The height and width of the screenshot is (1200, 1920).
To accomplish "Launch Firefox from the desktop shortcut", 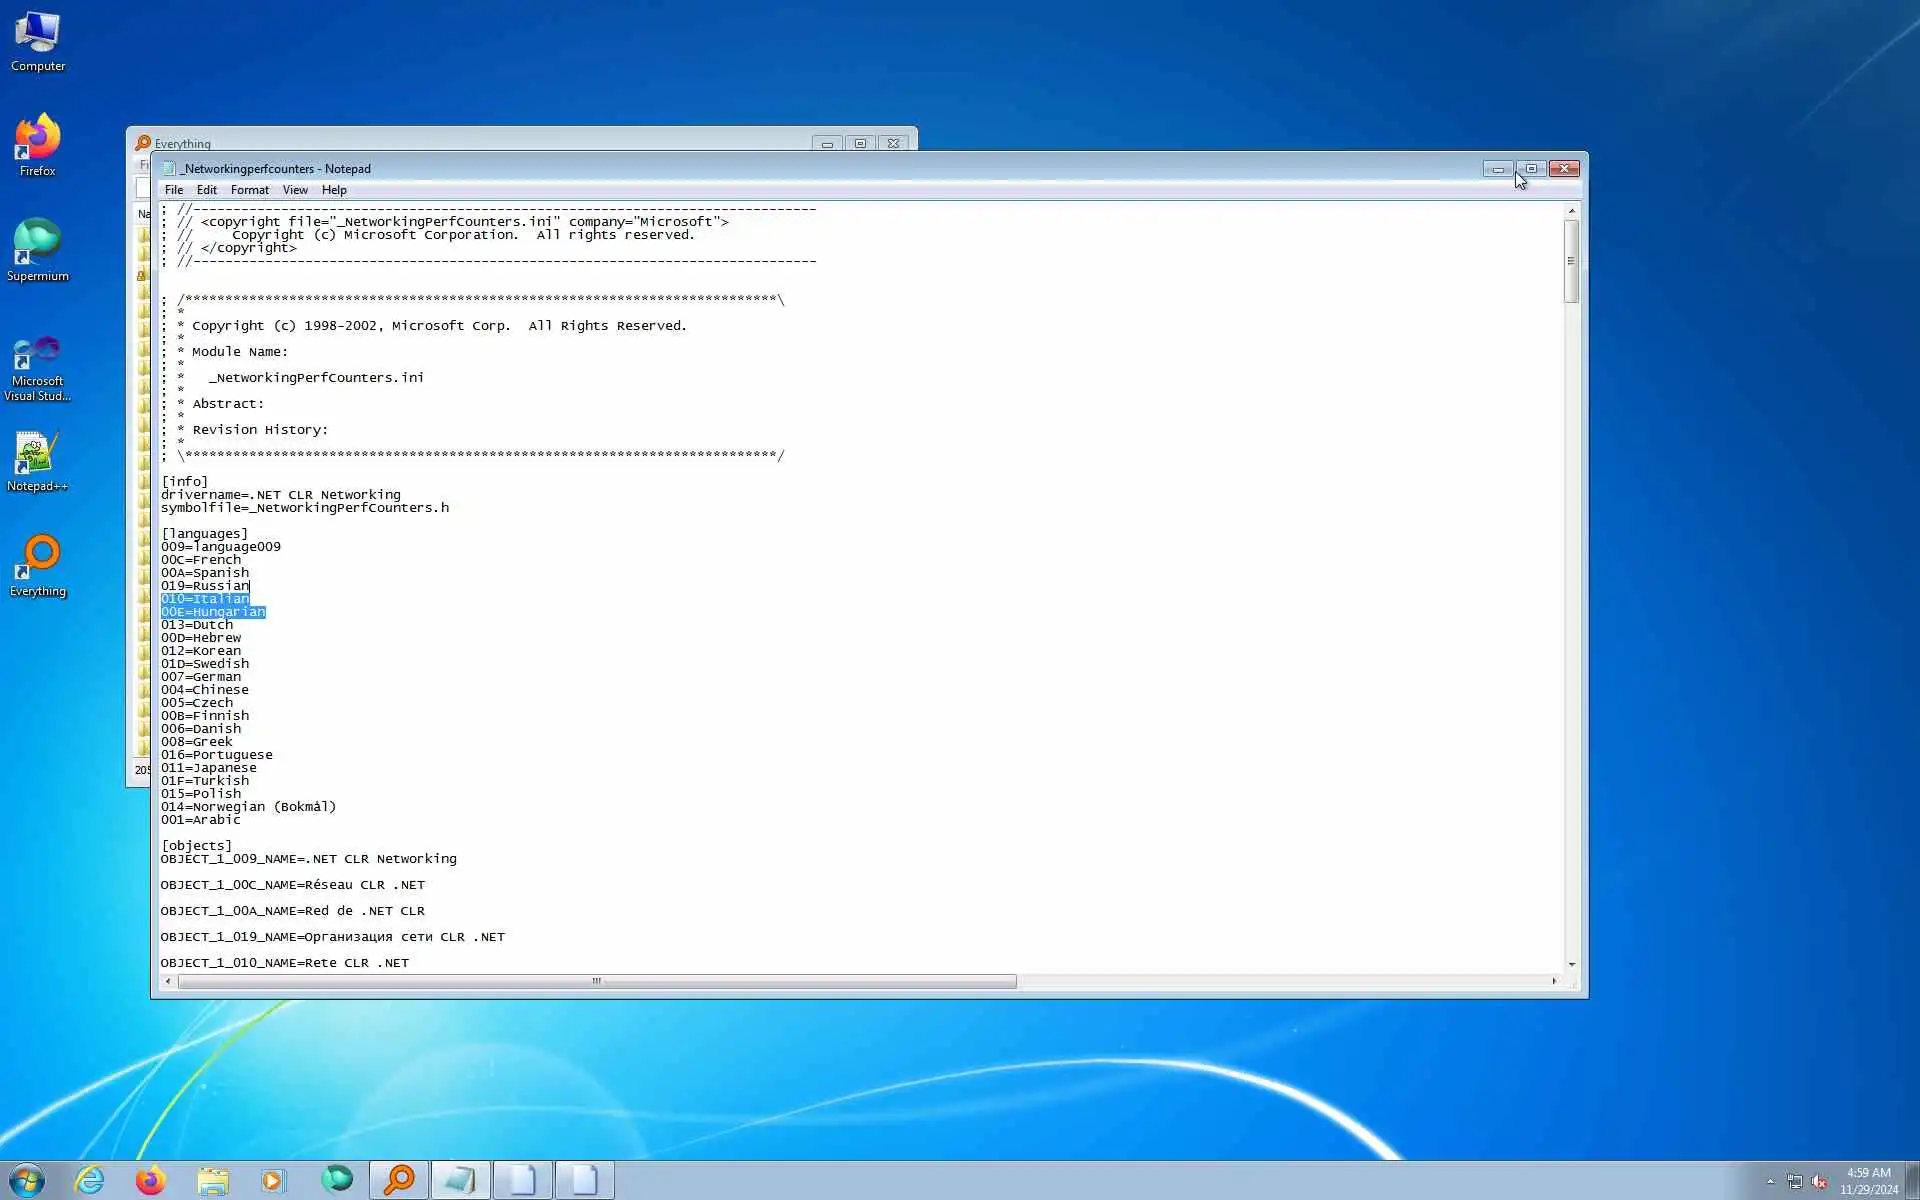I will click(38, 145).
